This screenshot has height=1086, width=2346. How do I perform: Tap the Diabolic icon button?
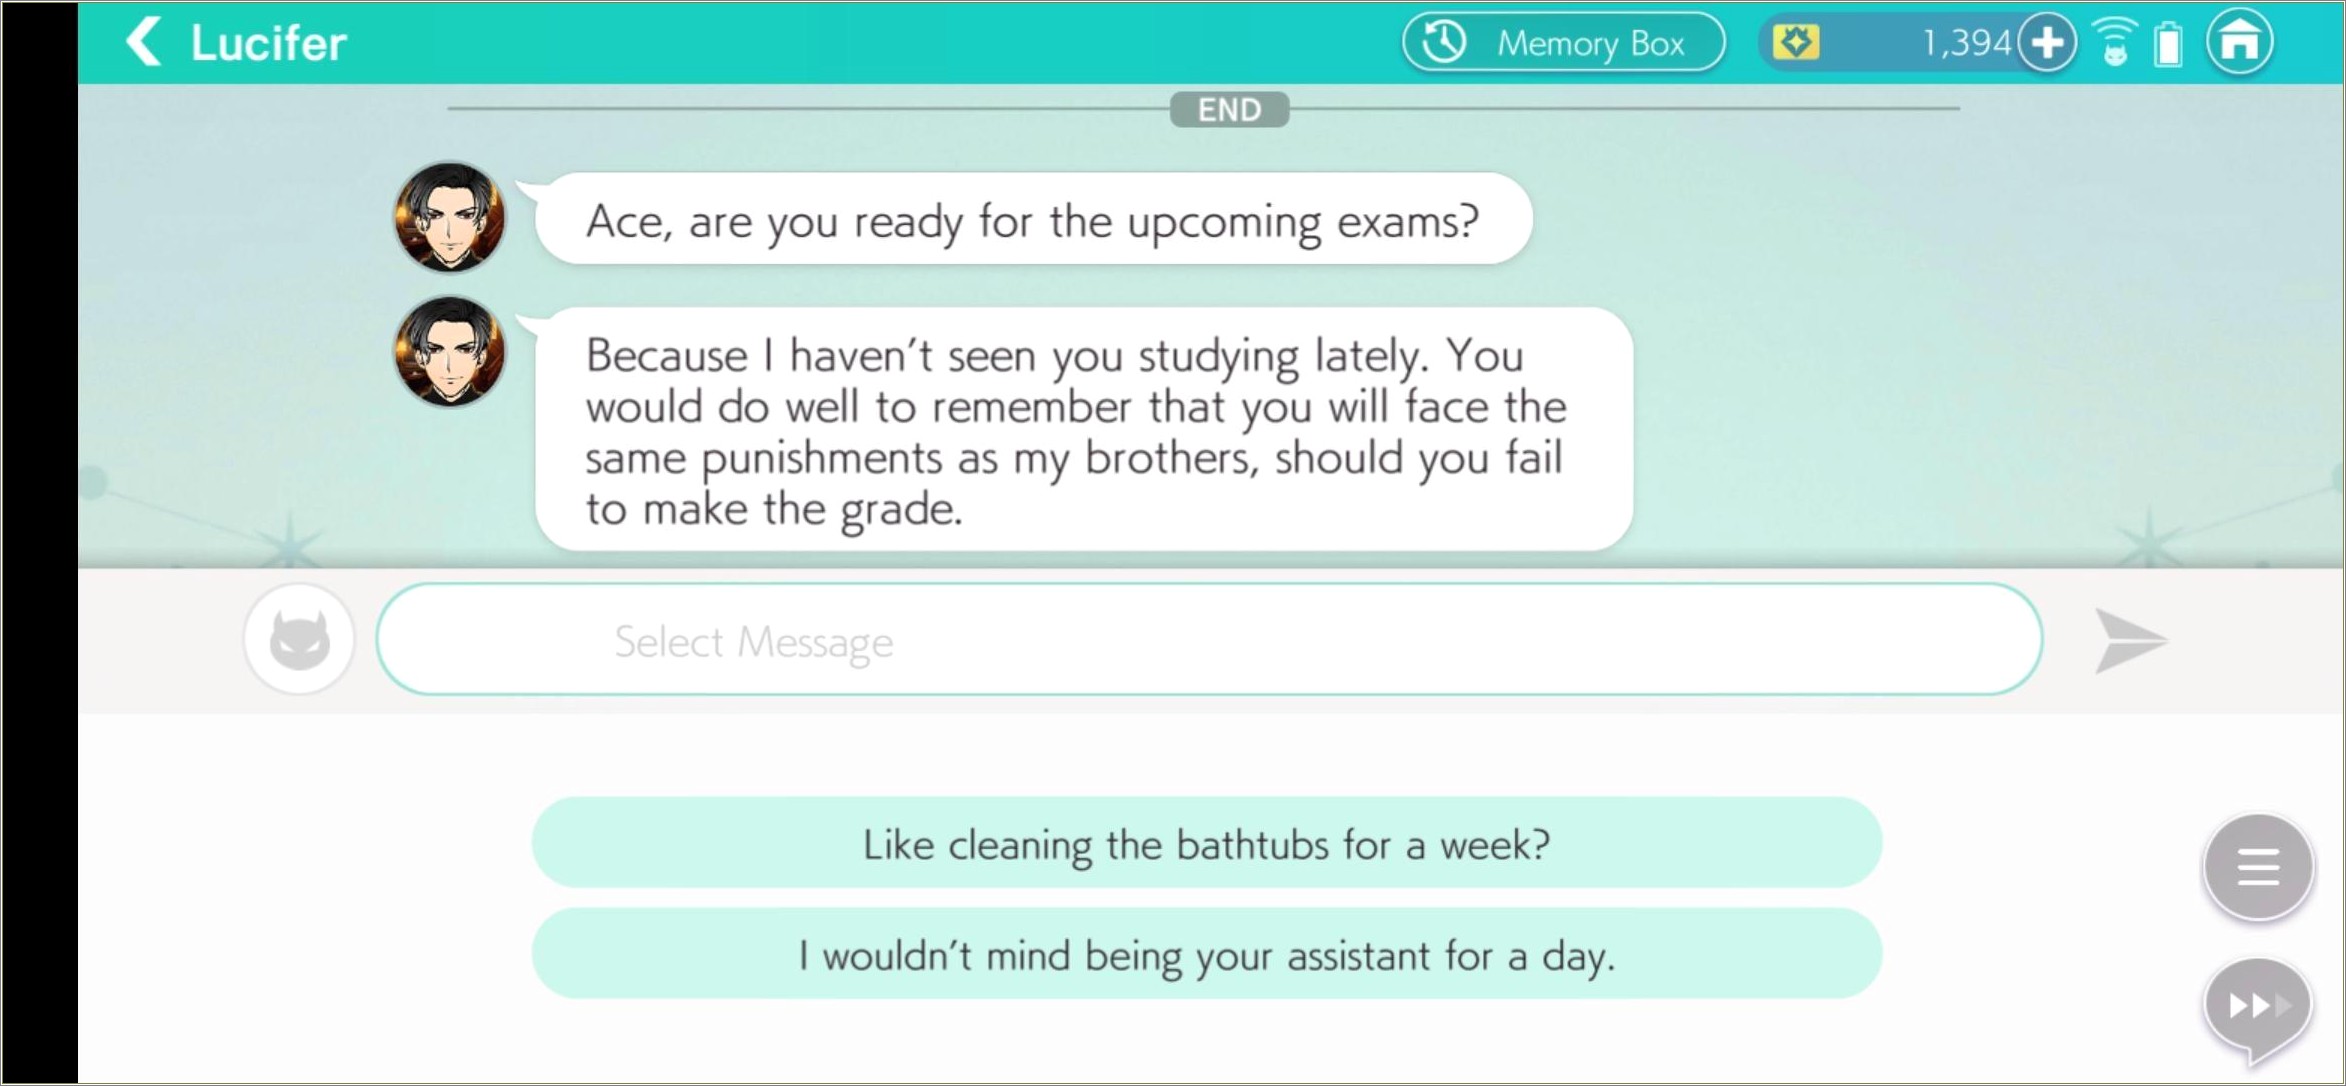coord(299,639)
